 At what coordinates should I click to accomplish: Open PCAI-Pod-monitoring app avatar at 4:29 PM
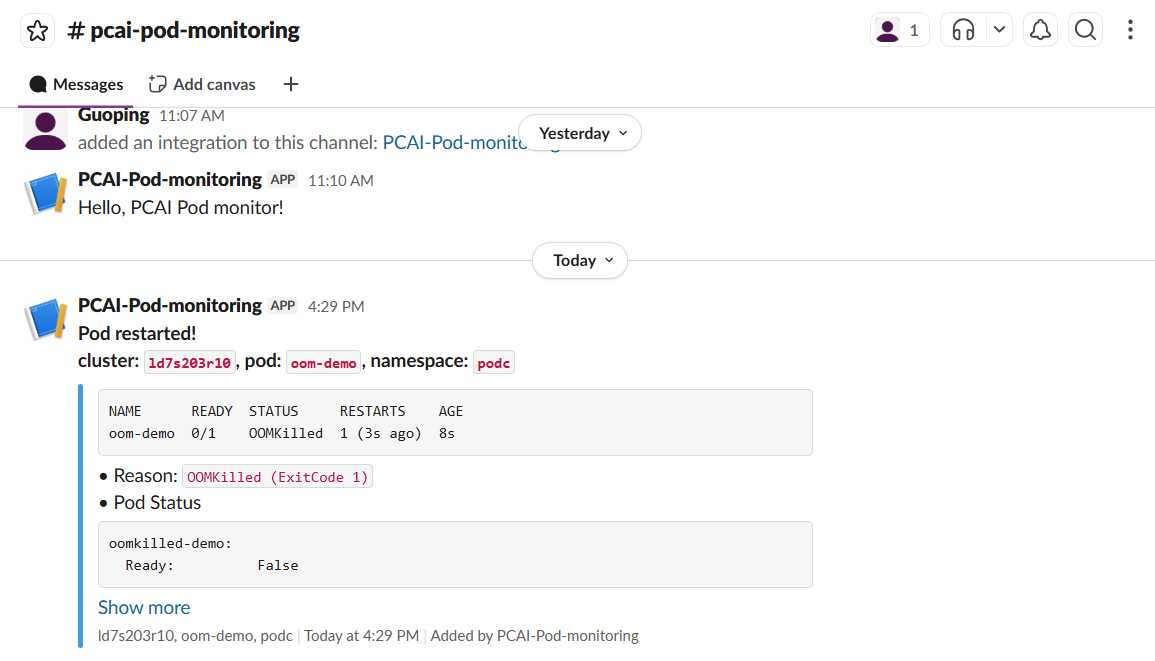coord(46,318)
